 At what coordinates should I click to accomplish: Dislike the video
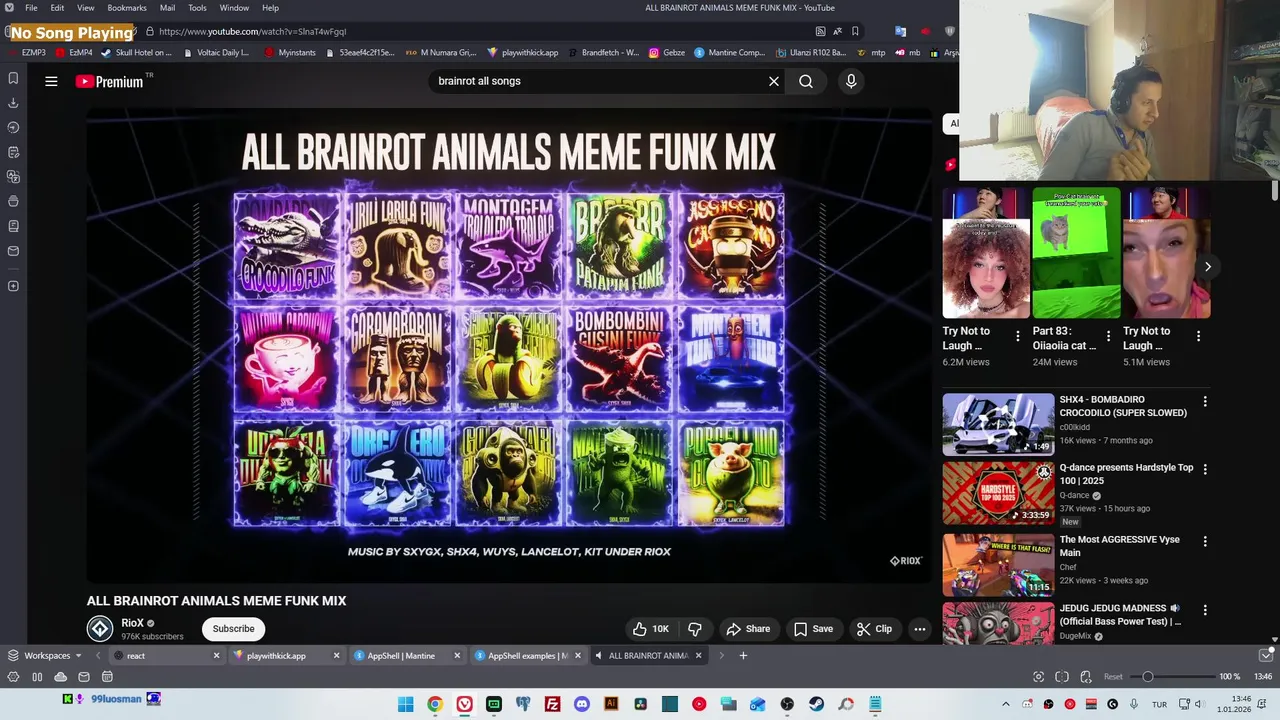click(695, 629)
